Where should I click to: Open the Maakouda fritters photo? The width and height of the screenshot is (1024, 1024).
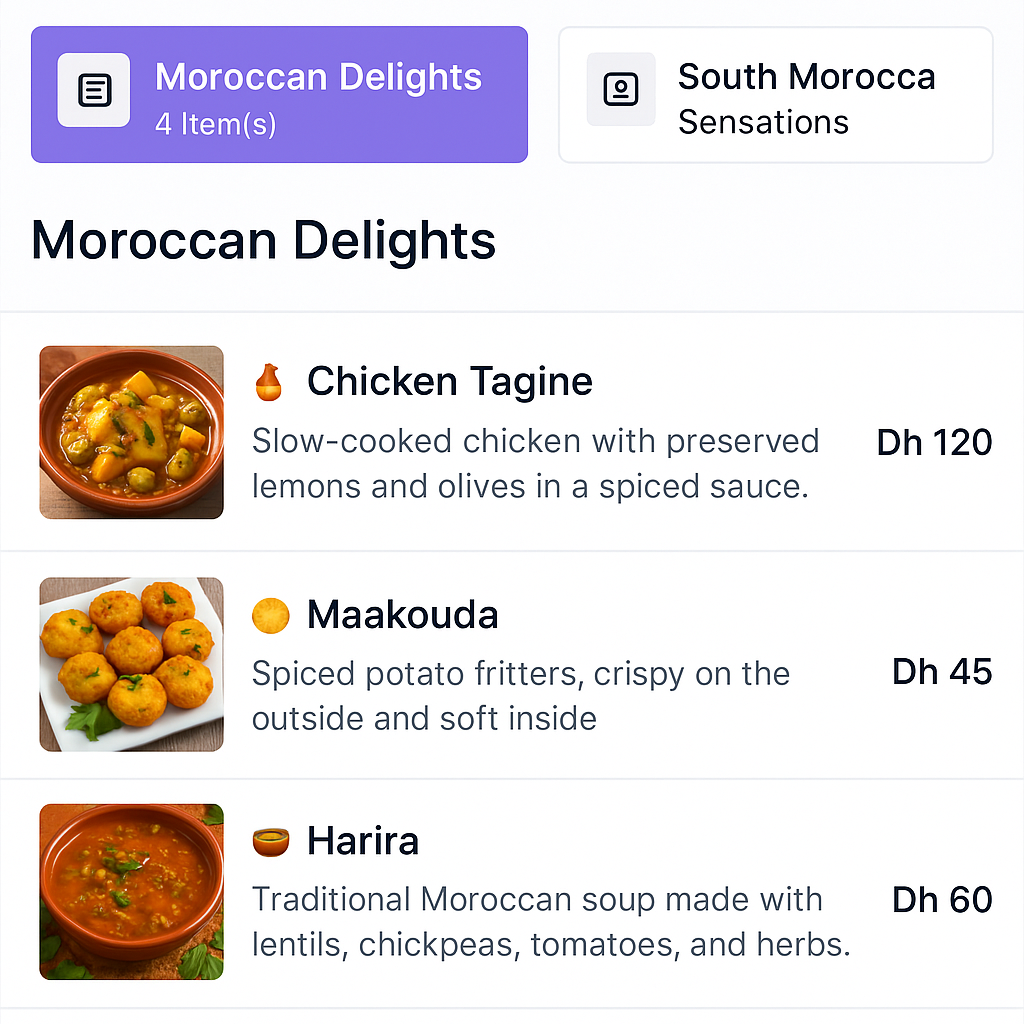[132, 664]
